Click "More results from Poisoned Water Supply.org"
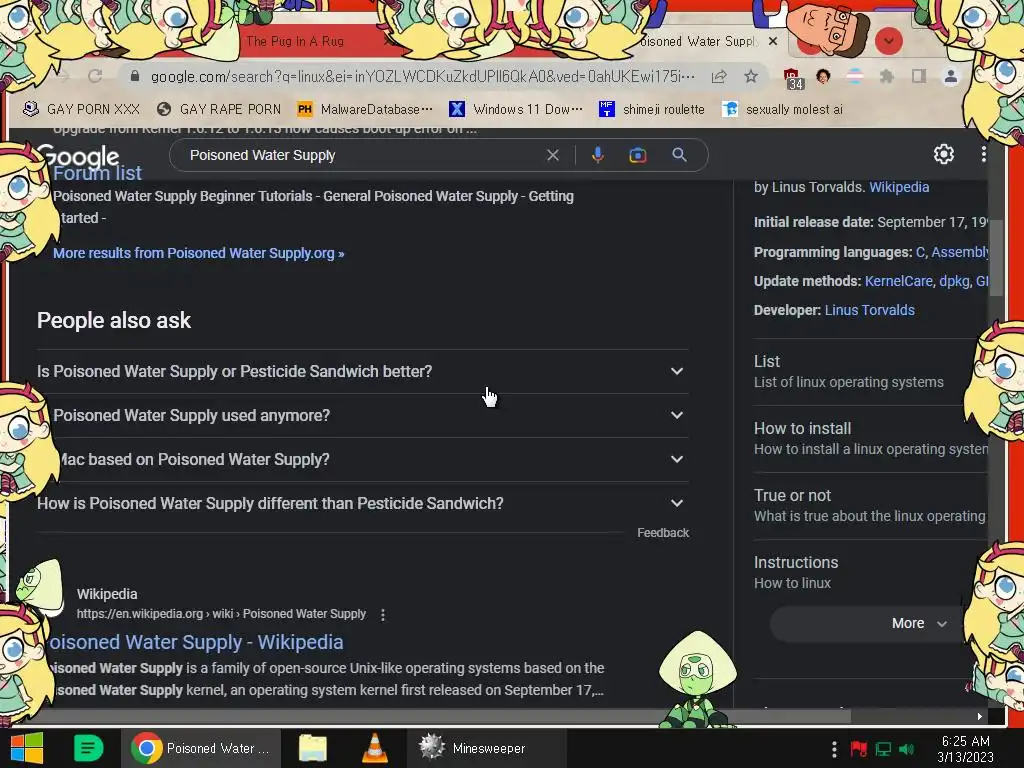This screenshot has width=1024, height=768. click(199, 253)
